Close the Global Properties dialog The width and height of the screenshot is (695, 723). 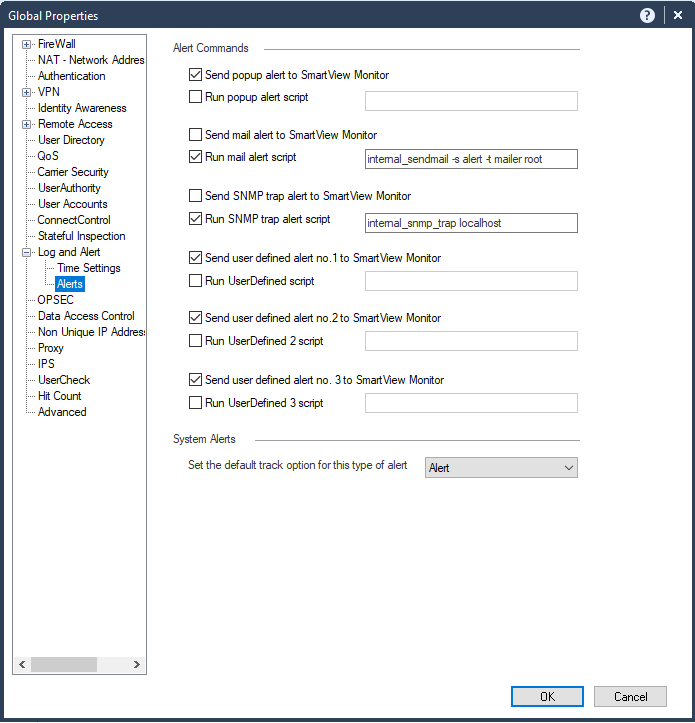pos(677,16)
